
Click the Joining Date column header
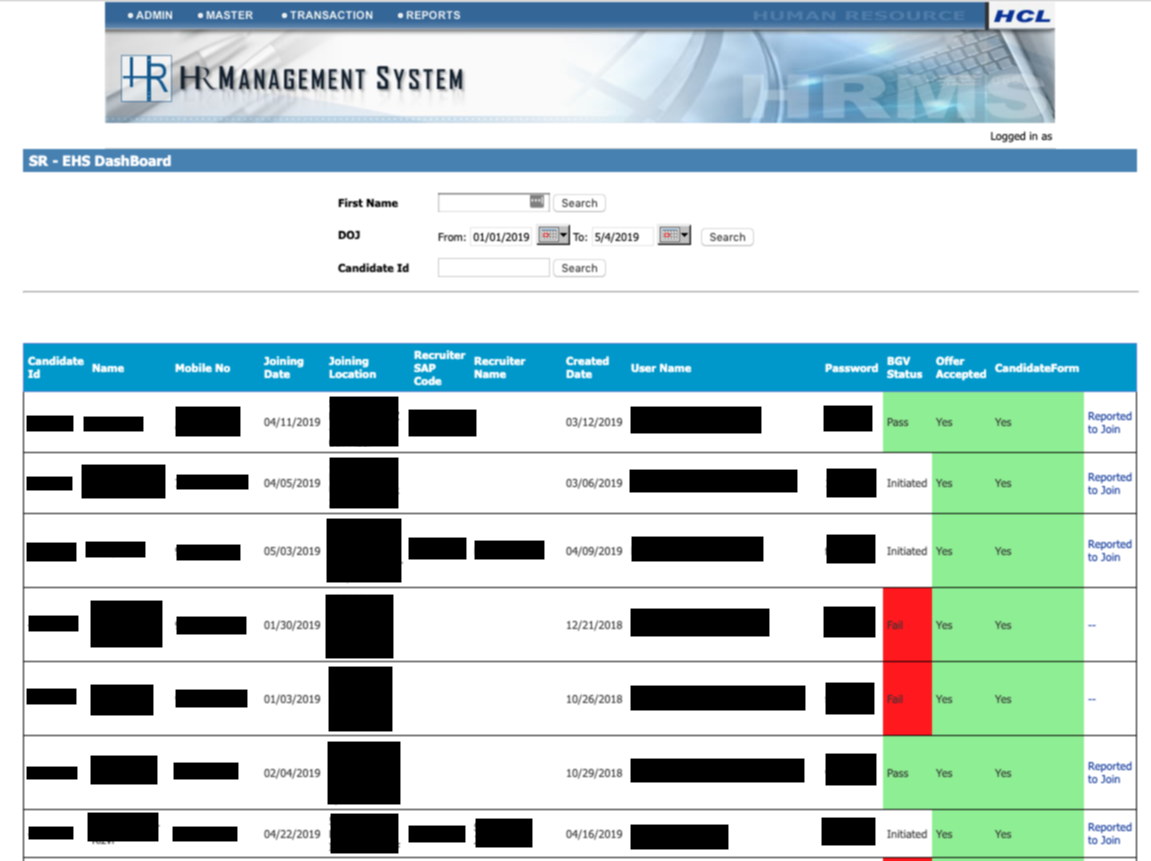pos(283,368)
